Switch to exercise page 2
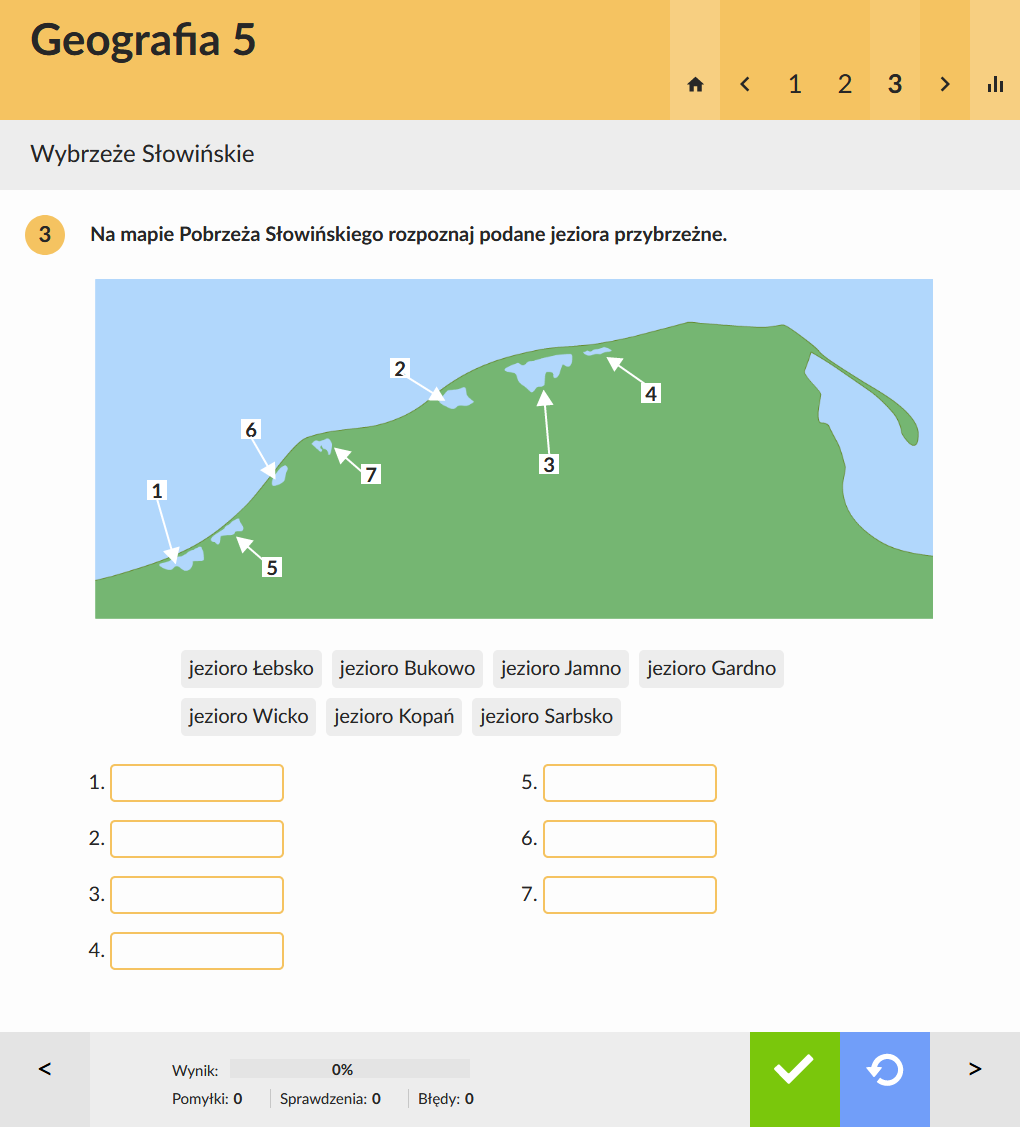Image resolution: width=1021 pixels, height=1127 pixels. click(845, 85)
